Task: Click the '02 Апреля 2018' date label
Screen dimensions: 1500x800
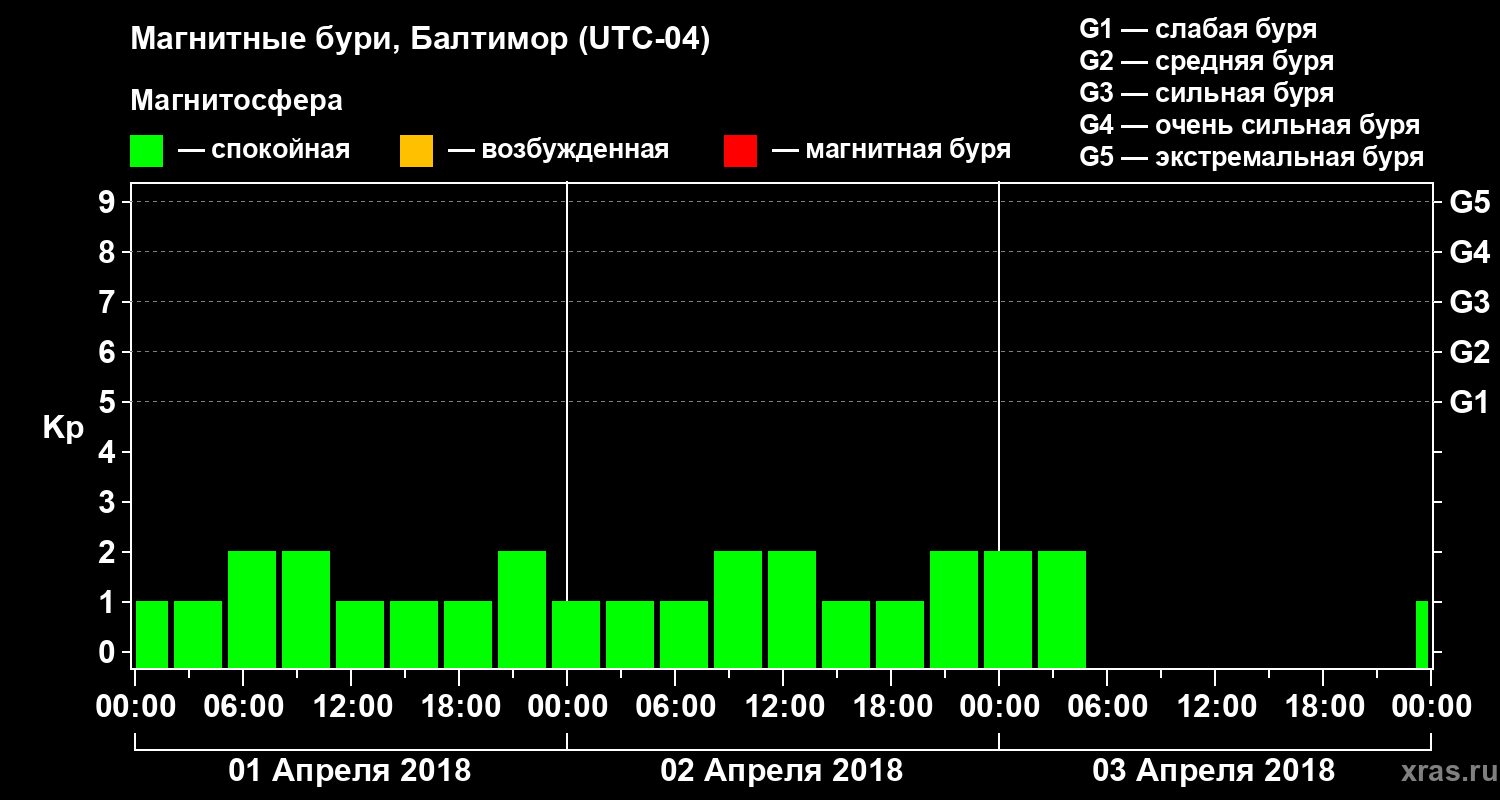Action: 782,771
